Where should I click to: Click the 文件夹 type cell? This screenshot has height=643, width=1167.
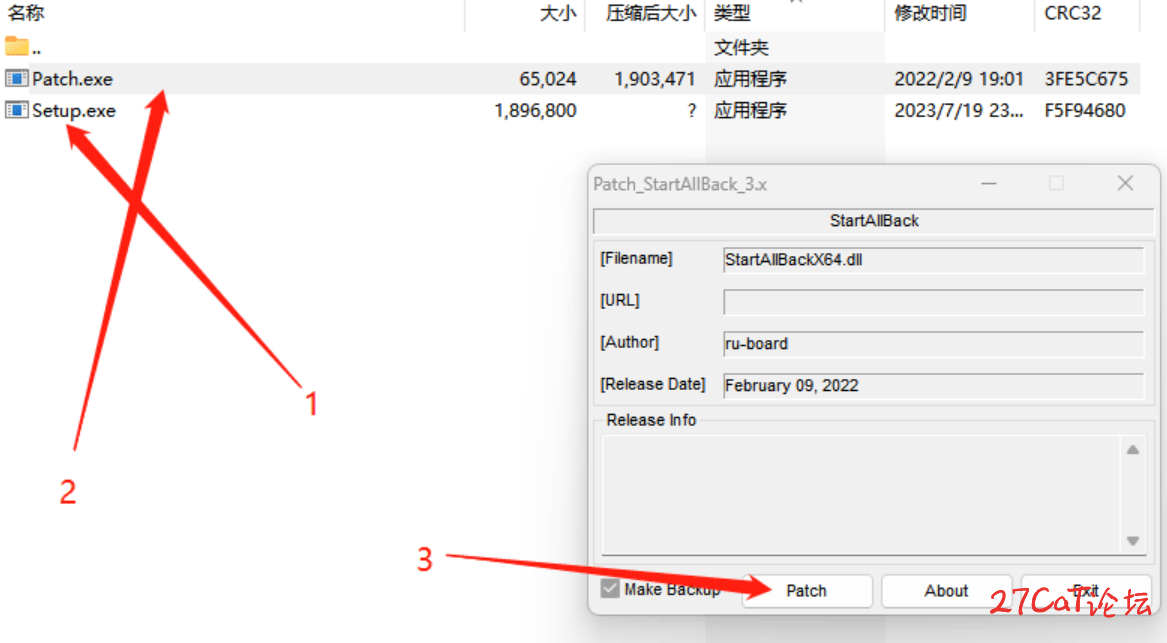(741, 48)
